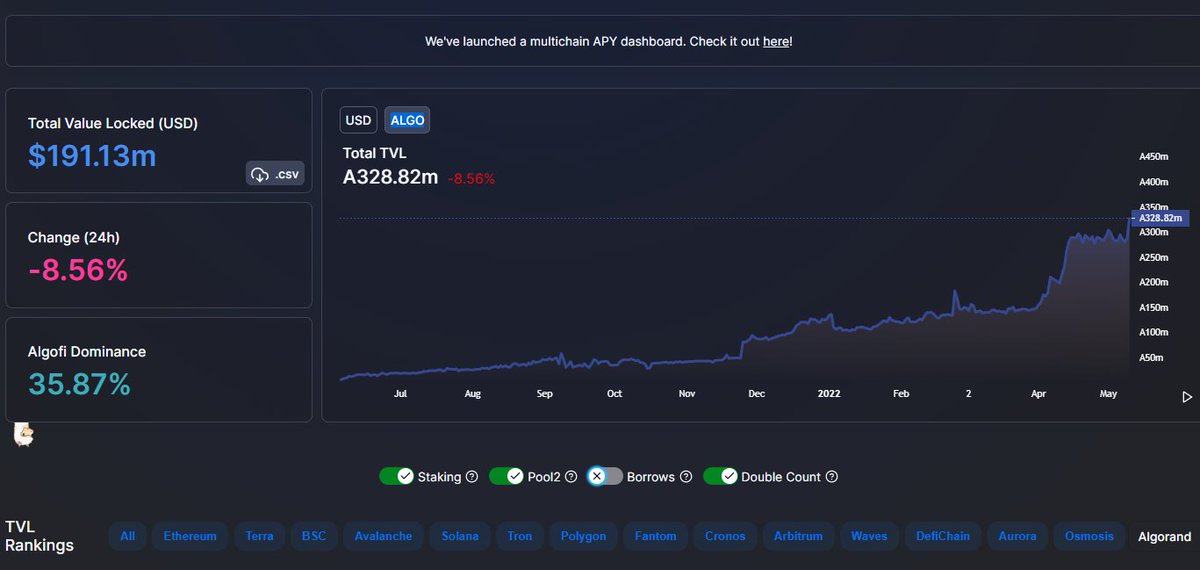Screen dimensions: 1200x570
Task: Open the llama mascot icon below Algofi Dominance
Action: pyautogui.click(x=24, y=434)
